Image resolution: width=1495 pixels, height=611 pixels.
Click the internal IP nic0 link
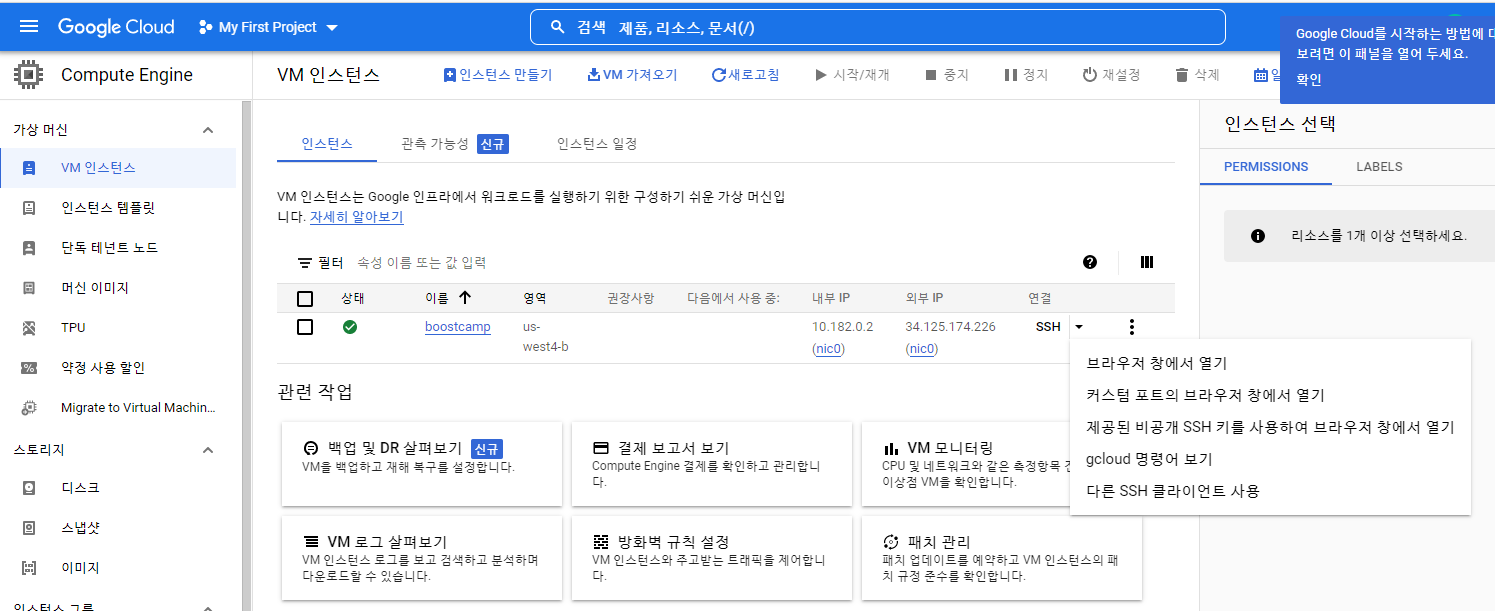(x=829, y=349)
